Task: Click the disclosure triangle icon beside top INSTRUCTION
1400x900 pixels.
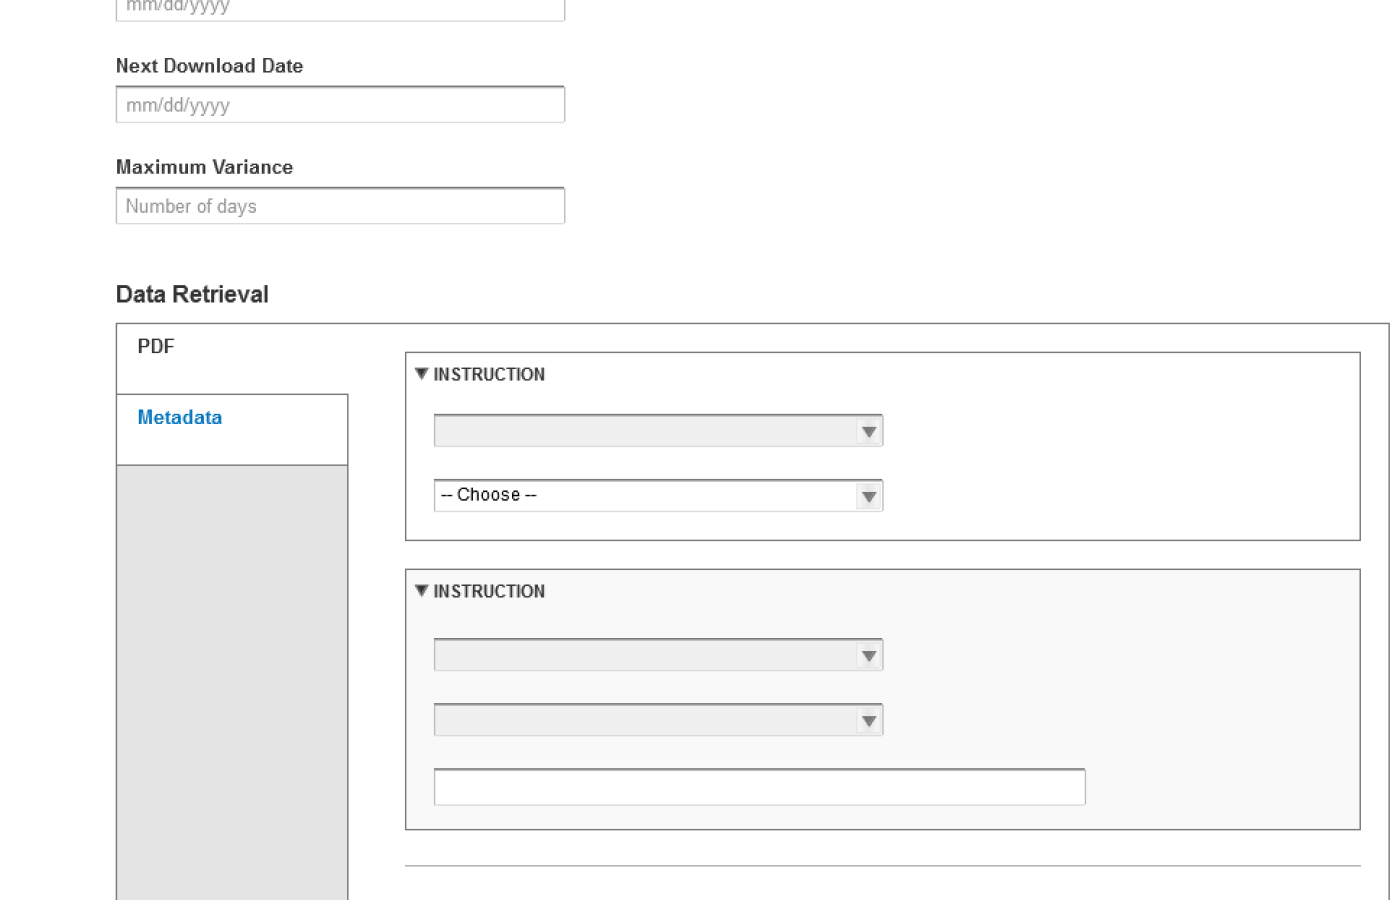Action: (423, 374)
